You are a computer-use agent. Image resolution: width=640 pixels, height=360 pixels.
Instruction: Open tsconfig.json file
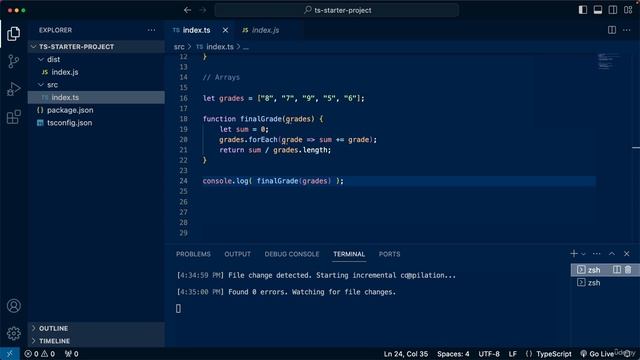tap(96, 122)
